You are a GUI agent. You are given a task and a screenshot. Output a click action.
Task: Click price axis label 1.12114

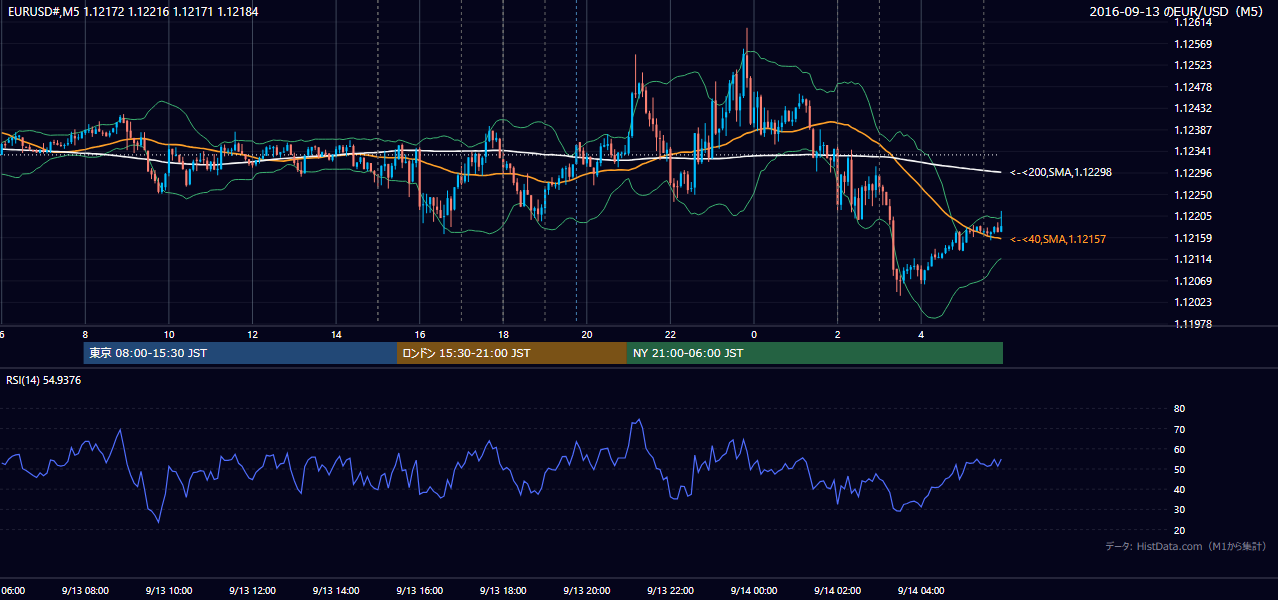(x=1194, y=259)
